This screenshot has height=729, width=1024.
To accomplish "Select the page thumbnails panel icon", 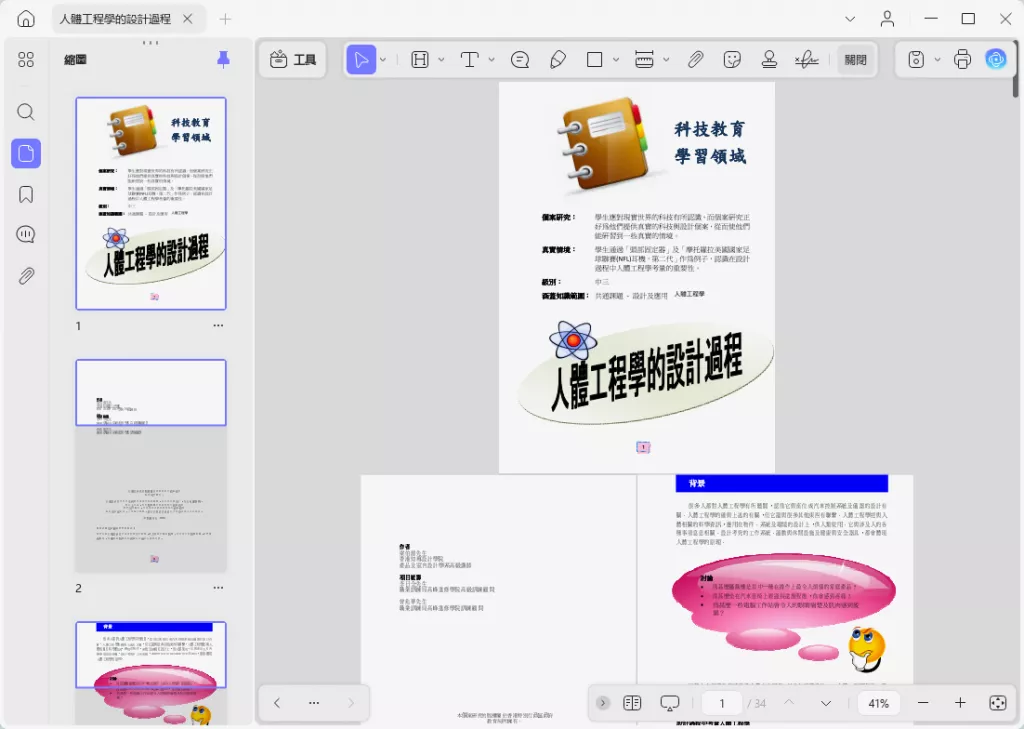I will [x=26, y=154].
